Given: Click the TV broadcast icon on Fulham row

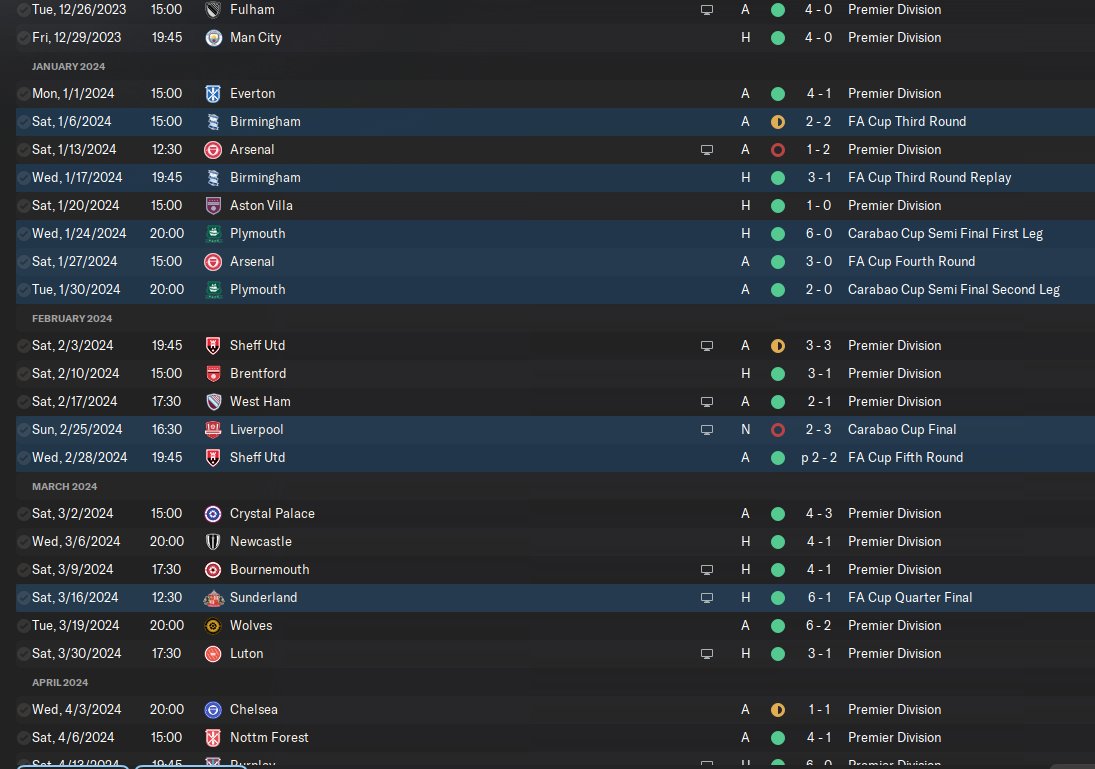Looking at the screenshot, I should tap(707, 10).
